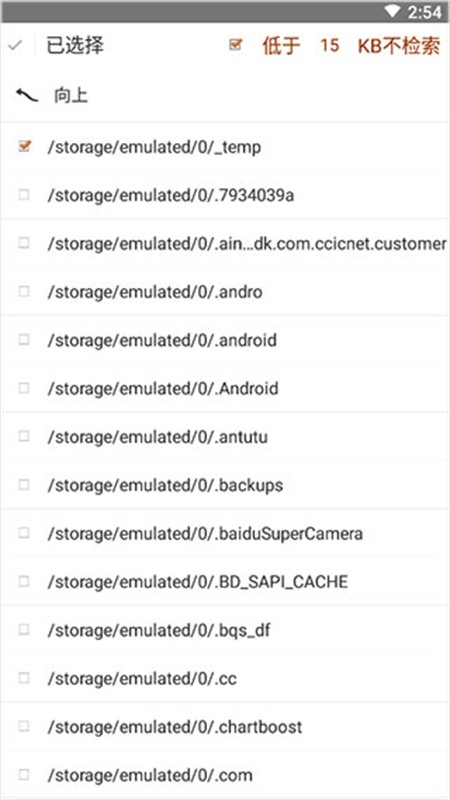Image resolution: width=450 pixels, height=800 pixels.
Task: Click the up-arrow icon next to 向上
Action: [27, 95]
